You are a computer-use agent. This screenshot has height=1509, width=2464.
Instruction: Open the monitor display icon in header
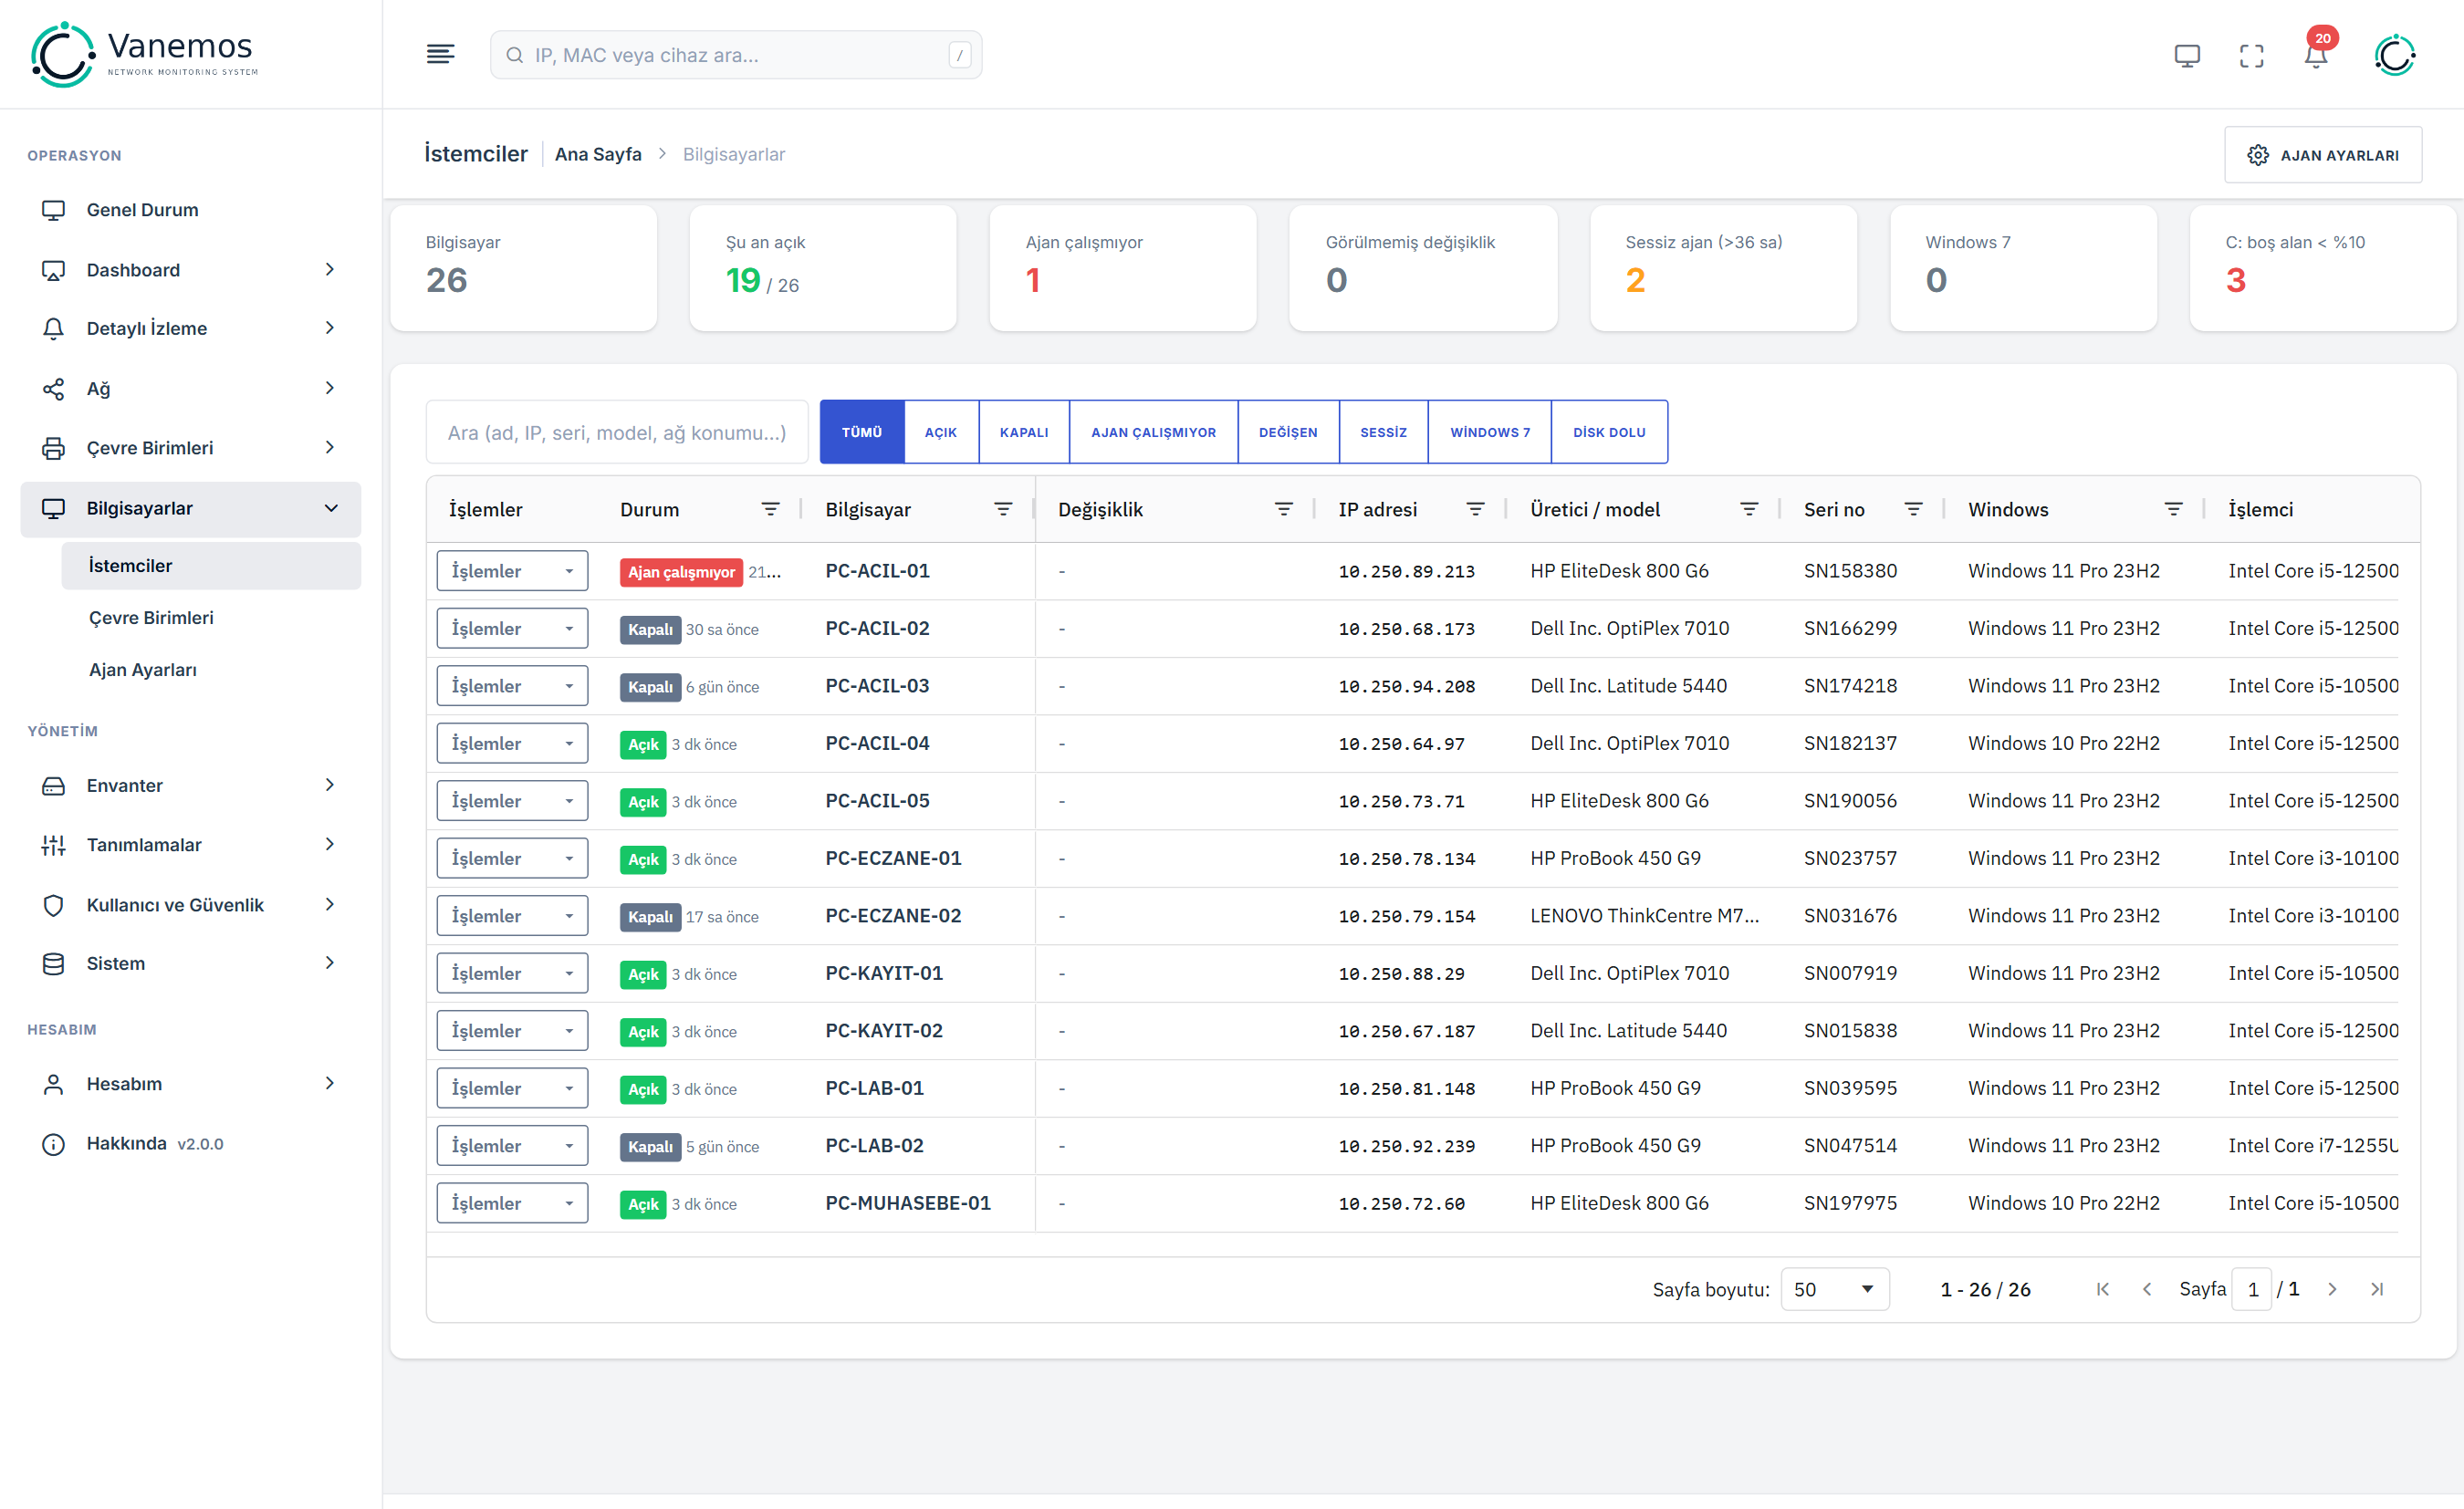point(2187,55)
